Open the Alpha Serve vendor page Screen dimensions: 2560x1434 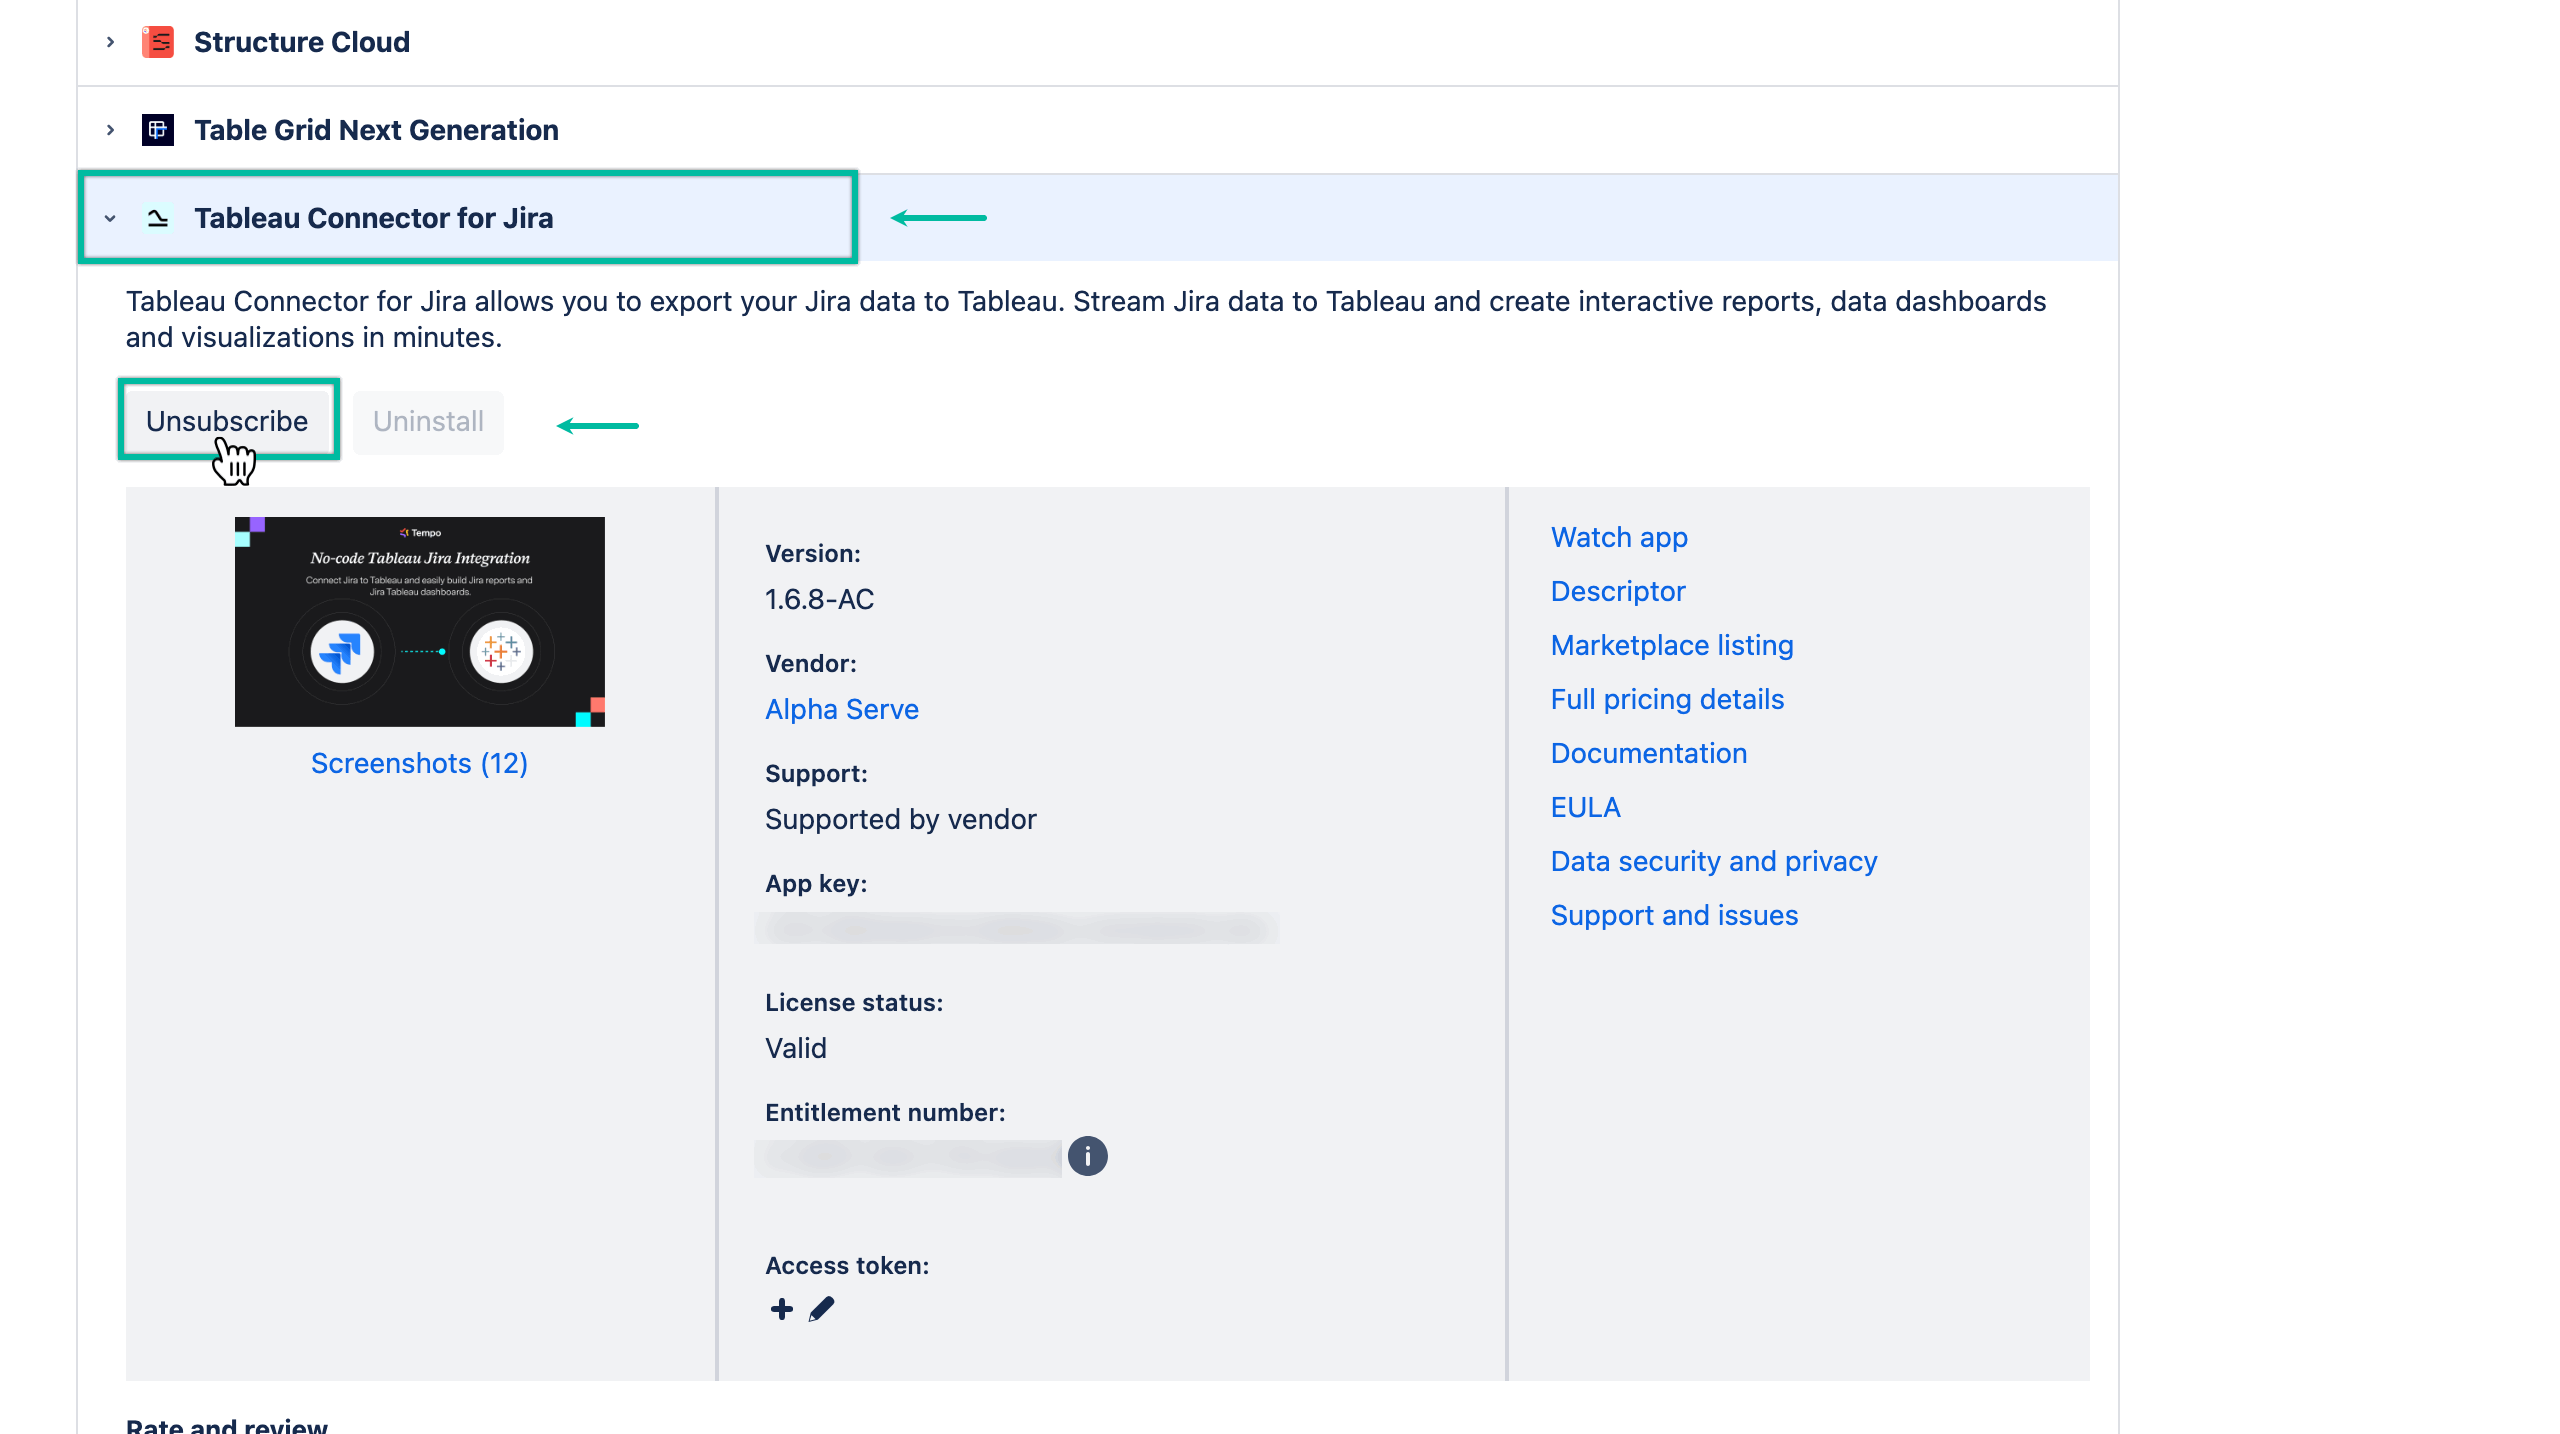(x=841, y=709)
